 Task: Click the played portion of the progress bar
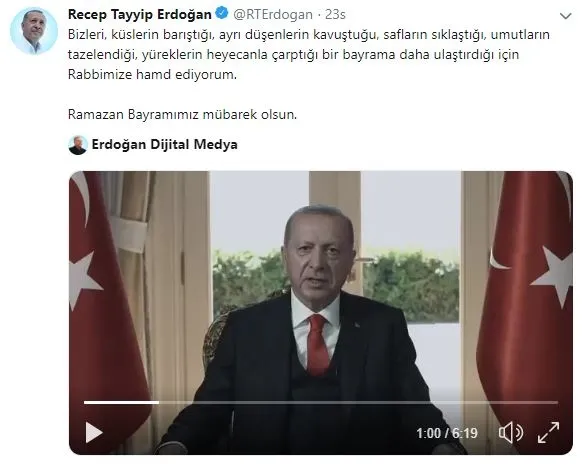(x=121, y=402)
